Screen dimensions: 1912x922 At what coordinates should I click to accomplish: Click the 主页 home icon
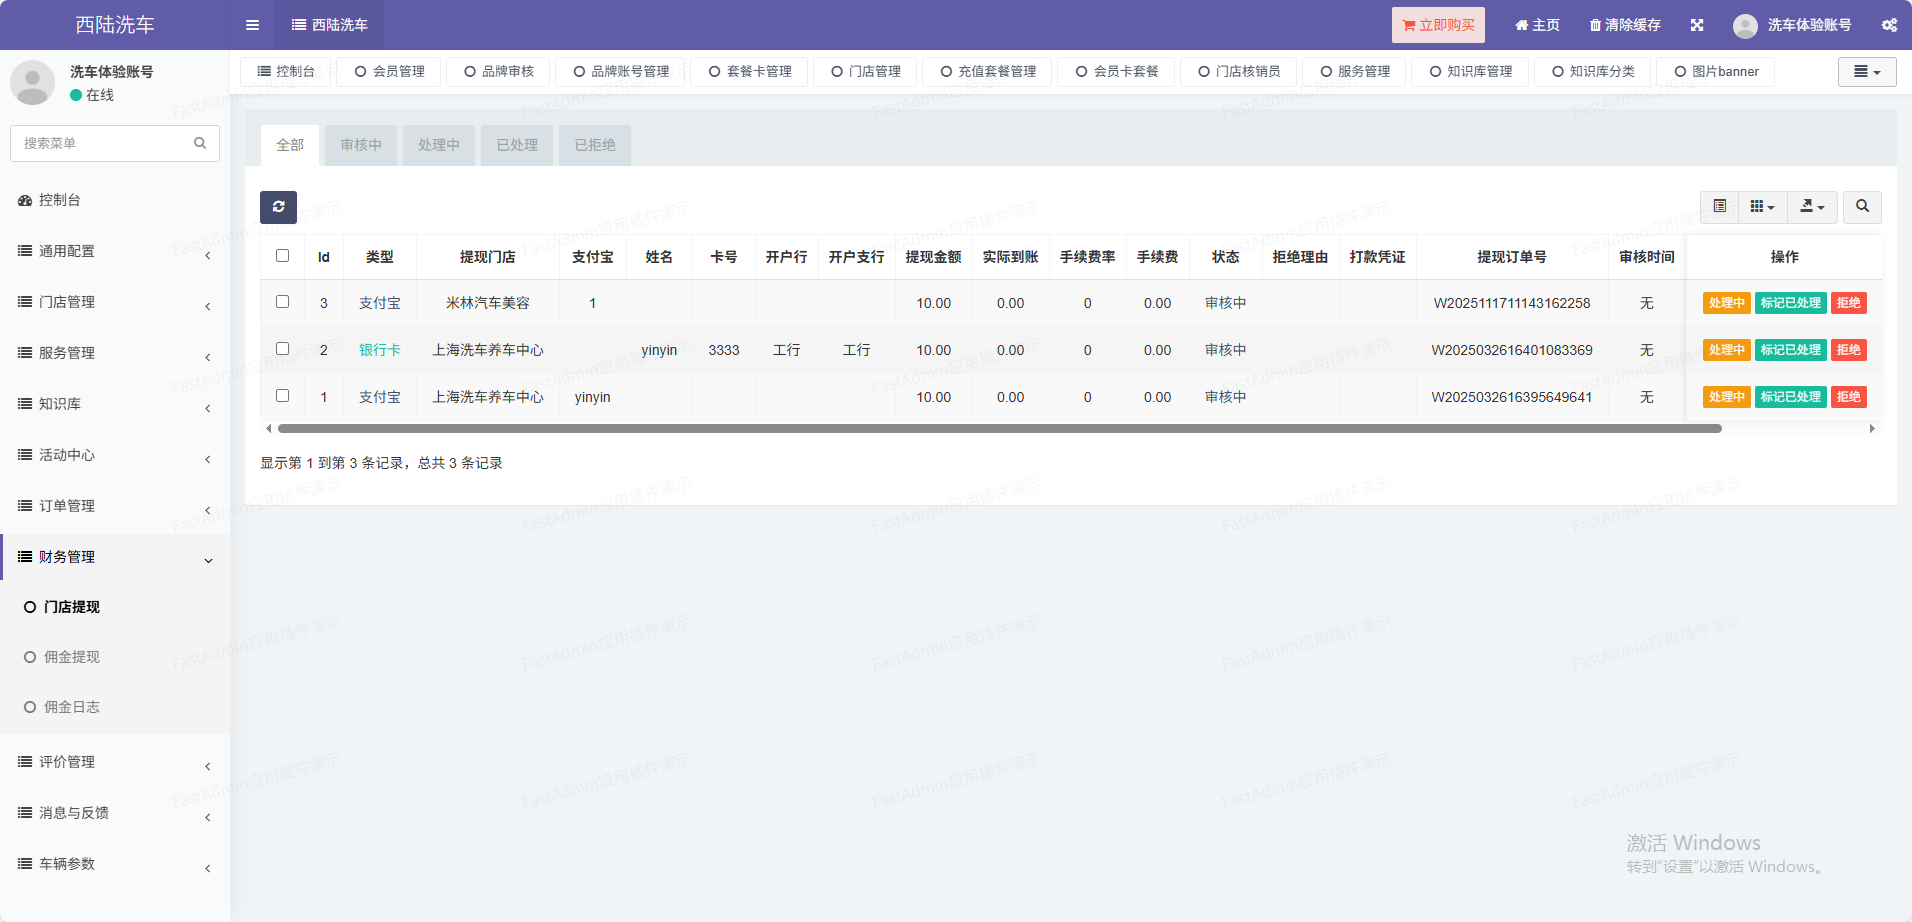click(x=1521, y=25)
